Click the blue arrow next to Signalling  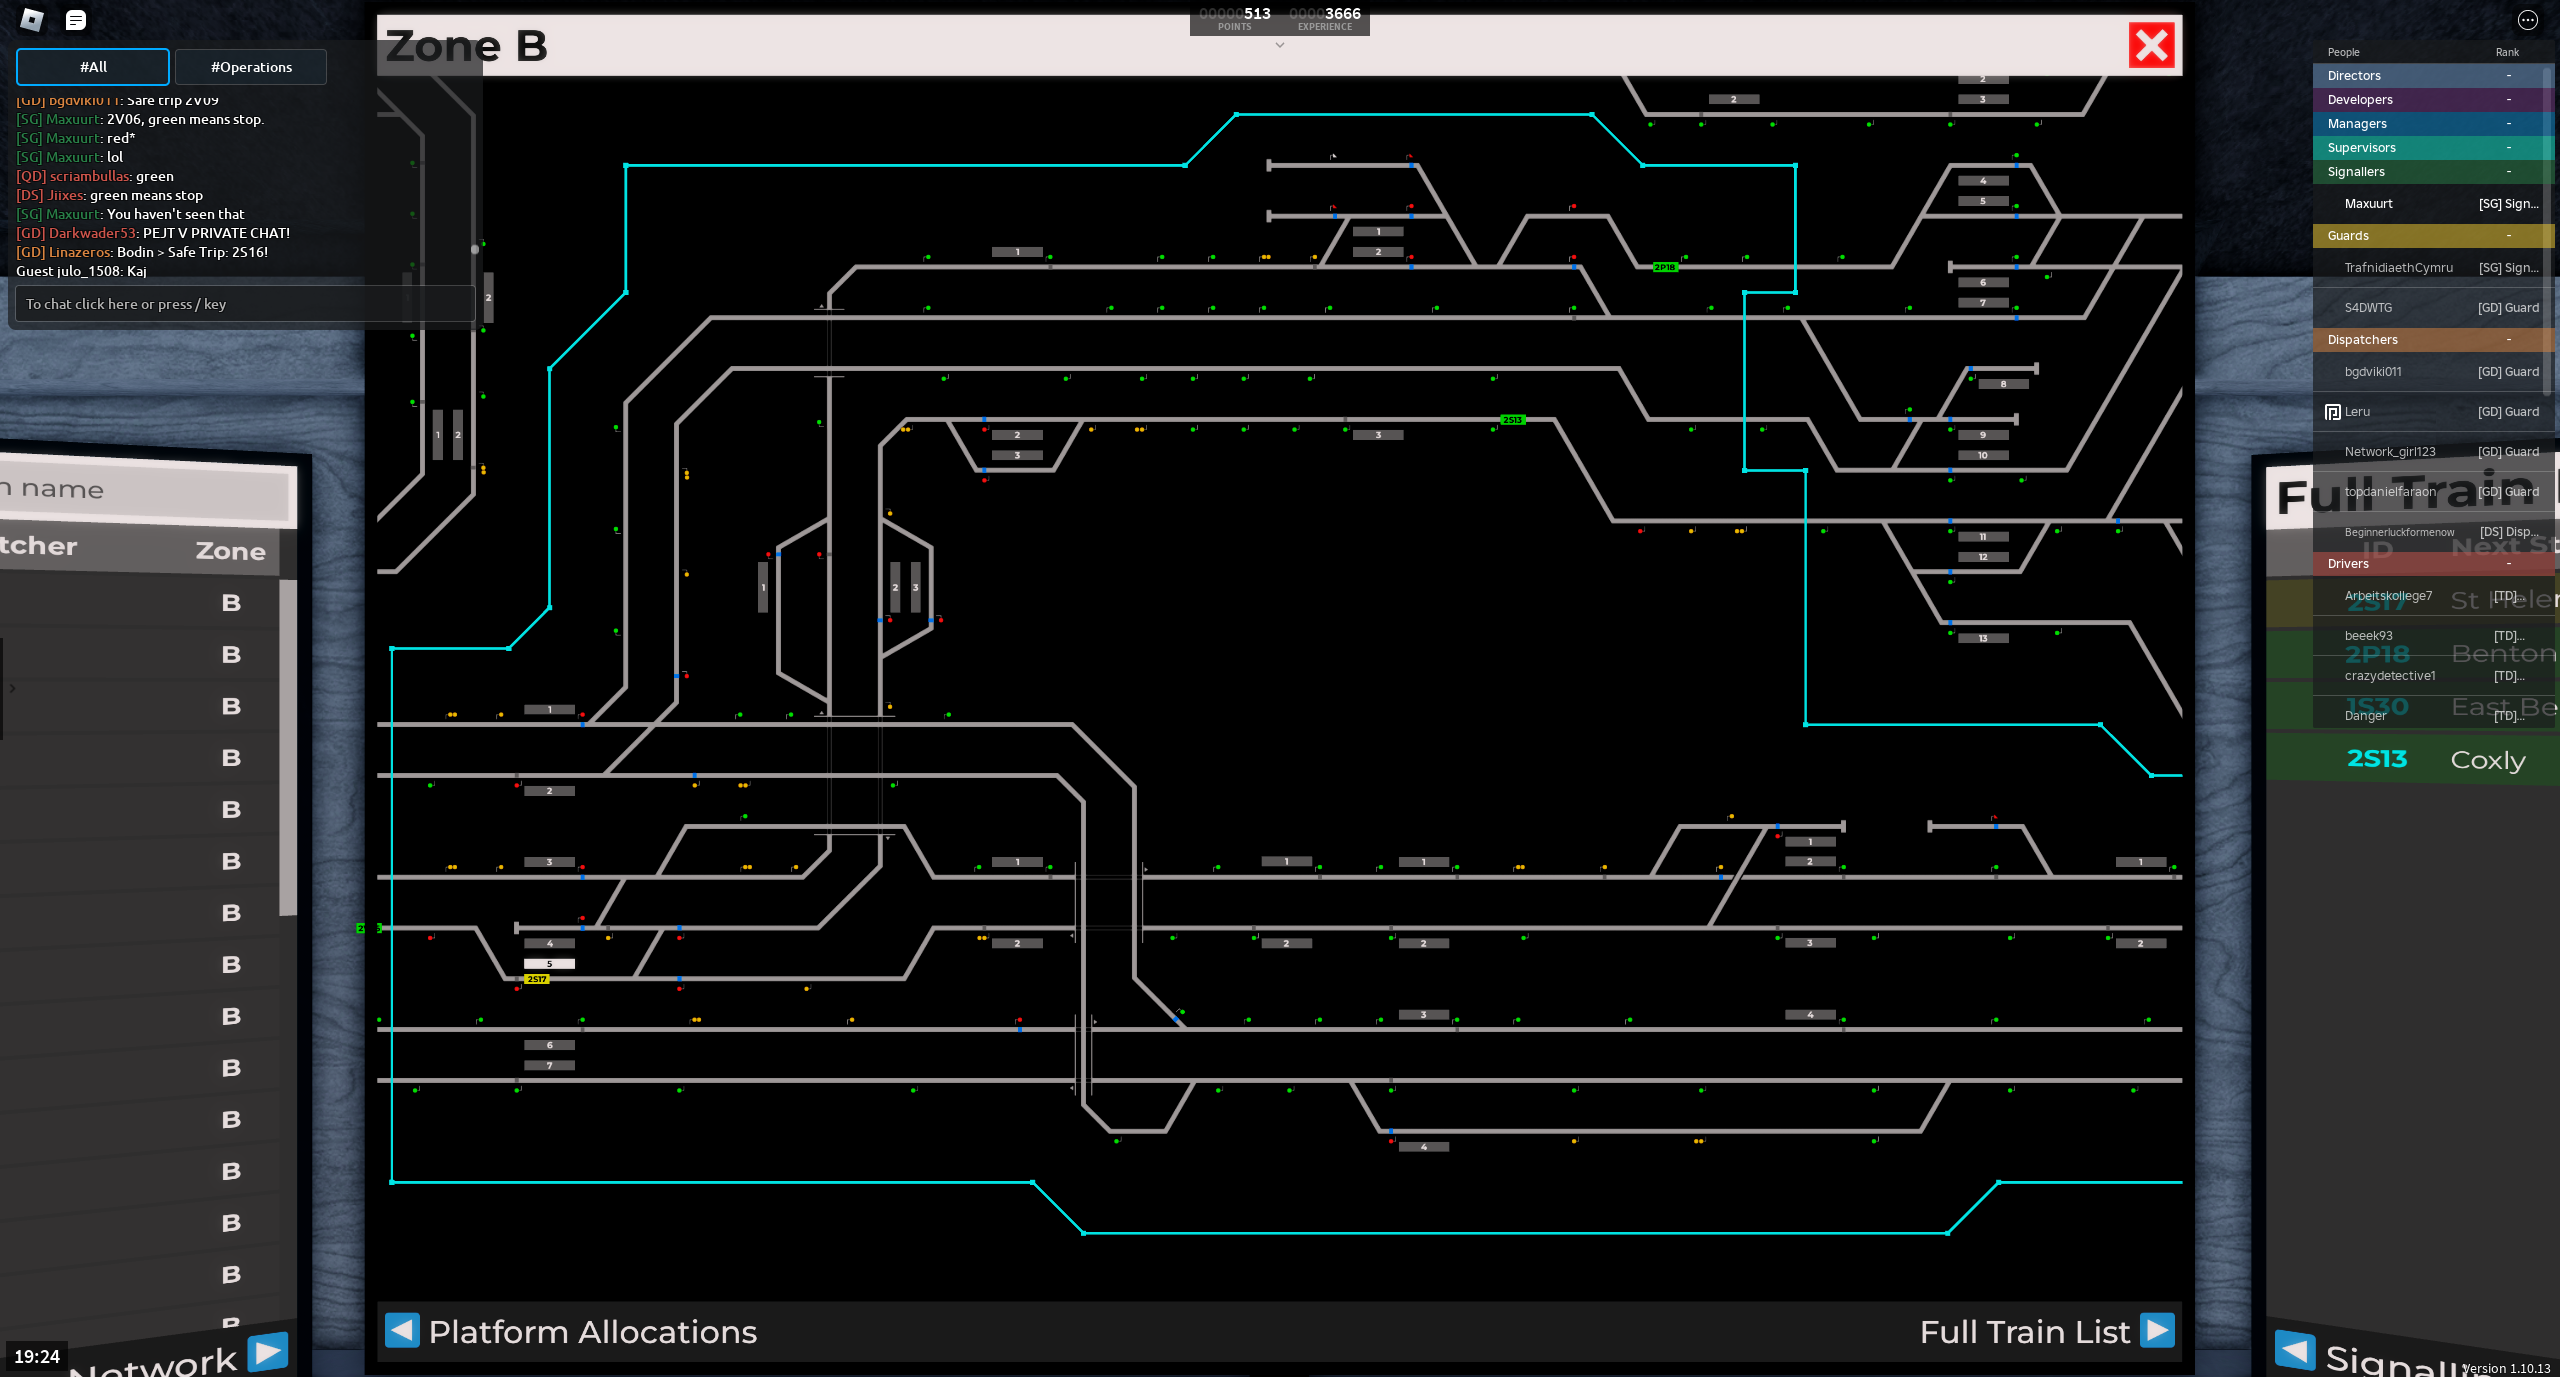[x=2295, y=1350]
